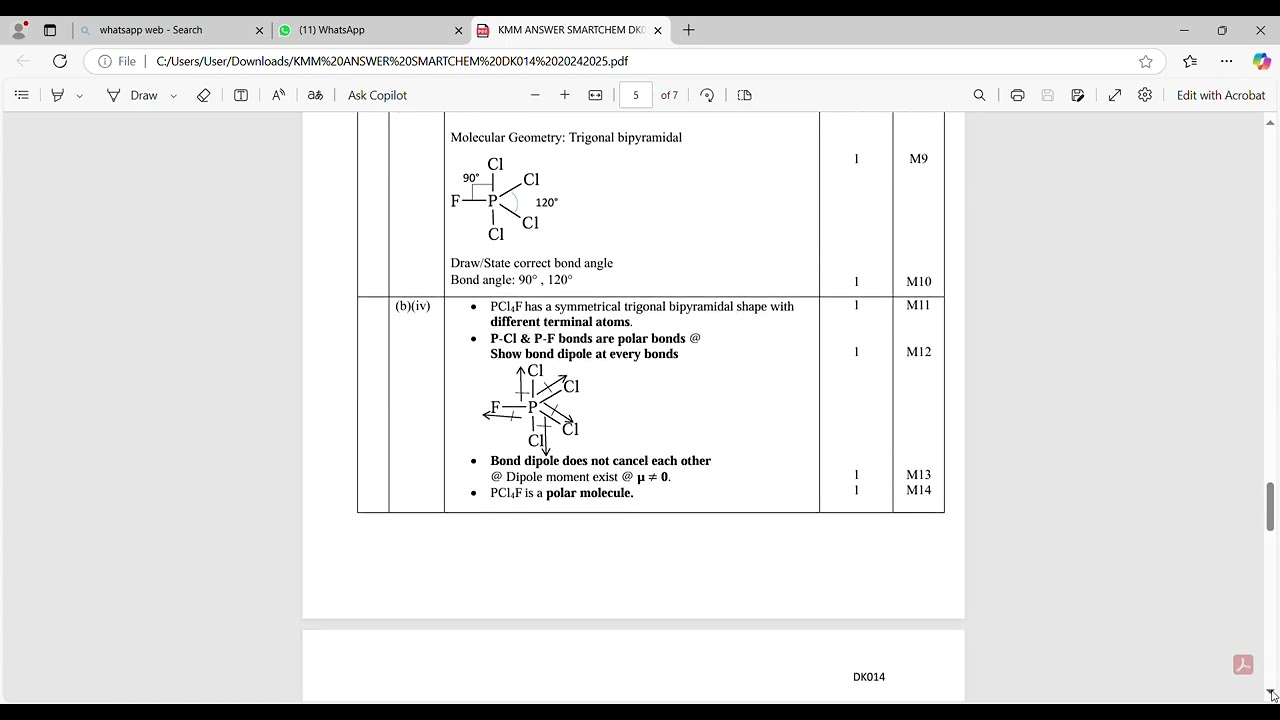Click 'PCl4F is a polar molecule.' text
The image size is (1280, 720).
(x=561, y=493)
